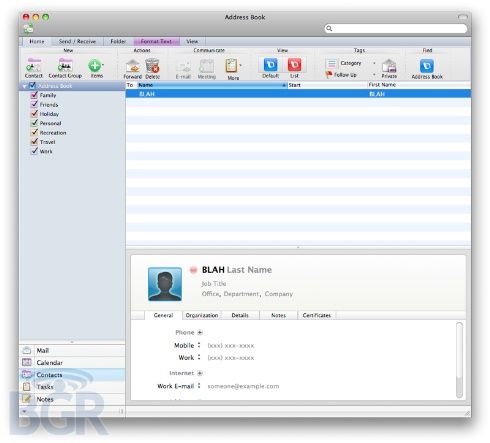Image resolution: width=490 pixels, height=443 pixels.
Task: Select the BLAH contact row
Action: 298,94
